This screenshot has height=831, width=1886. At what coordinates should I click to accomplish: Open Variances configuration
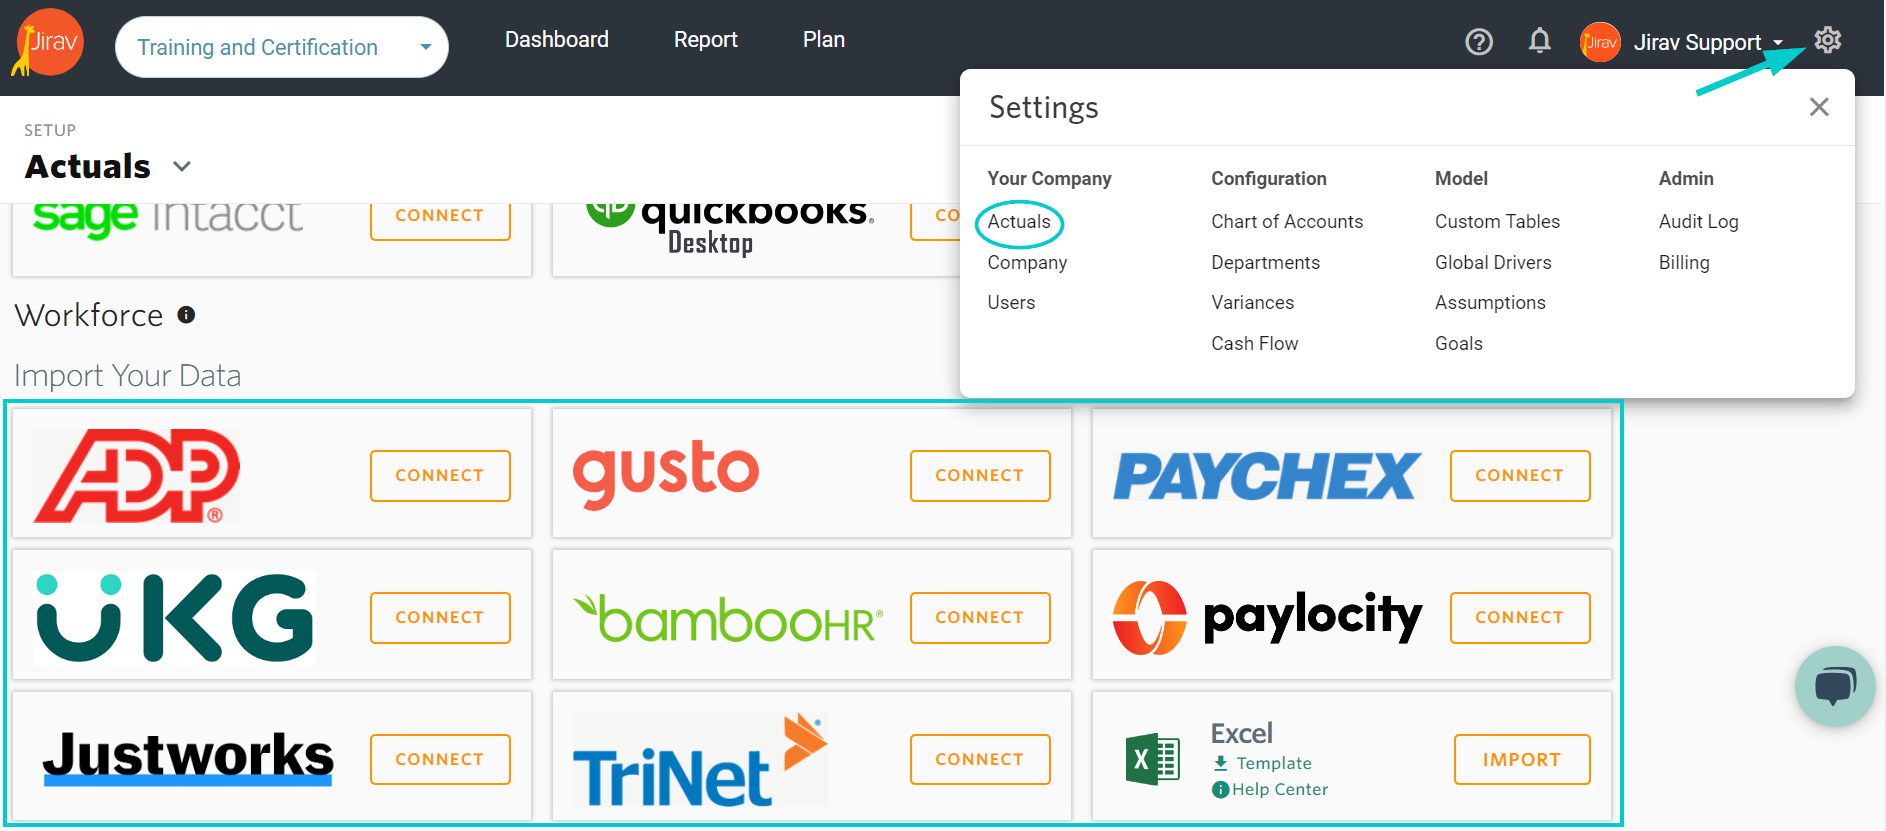[x=1252, y=303]
